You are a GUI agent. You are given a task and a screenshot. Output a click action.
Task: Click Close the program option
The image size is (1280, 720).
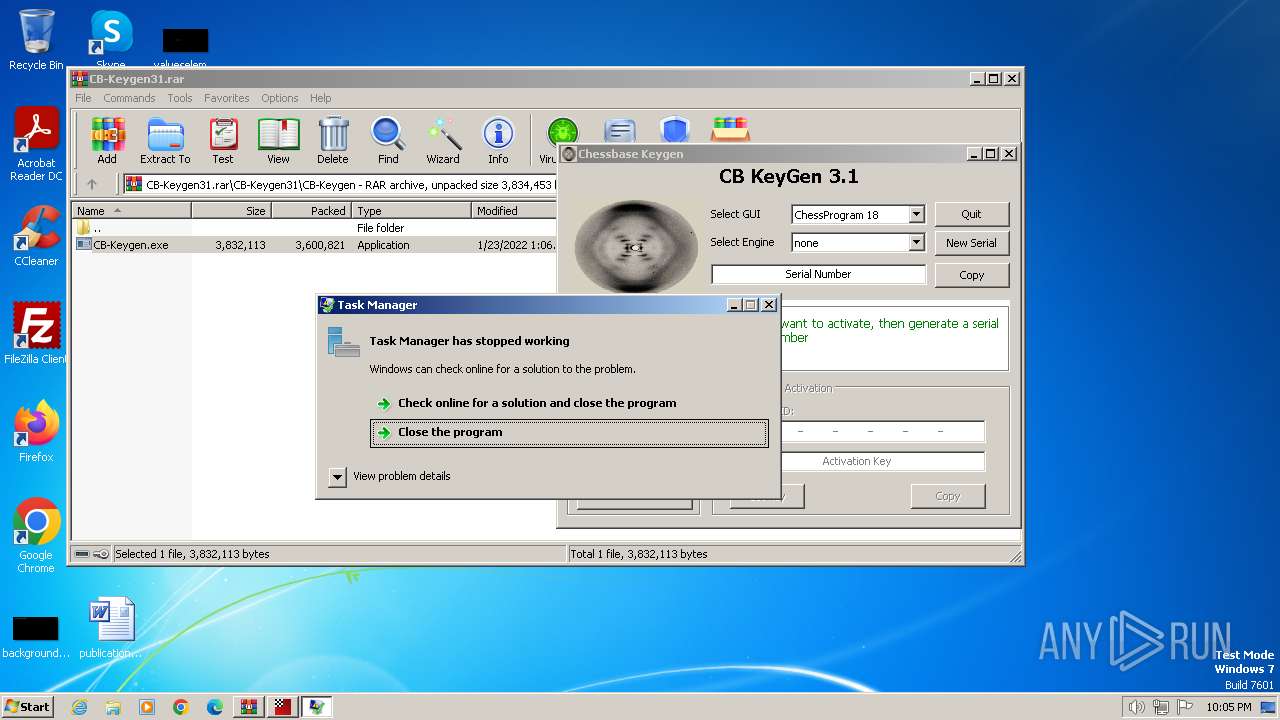[569, 432]
